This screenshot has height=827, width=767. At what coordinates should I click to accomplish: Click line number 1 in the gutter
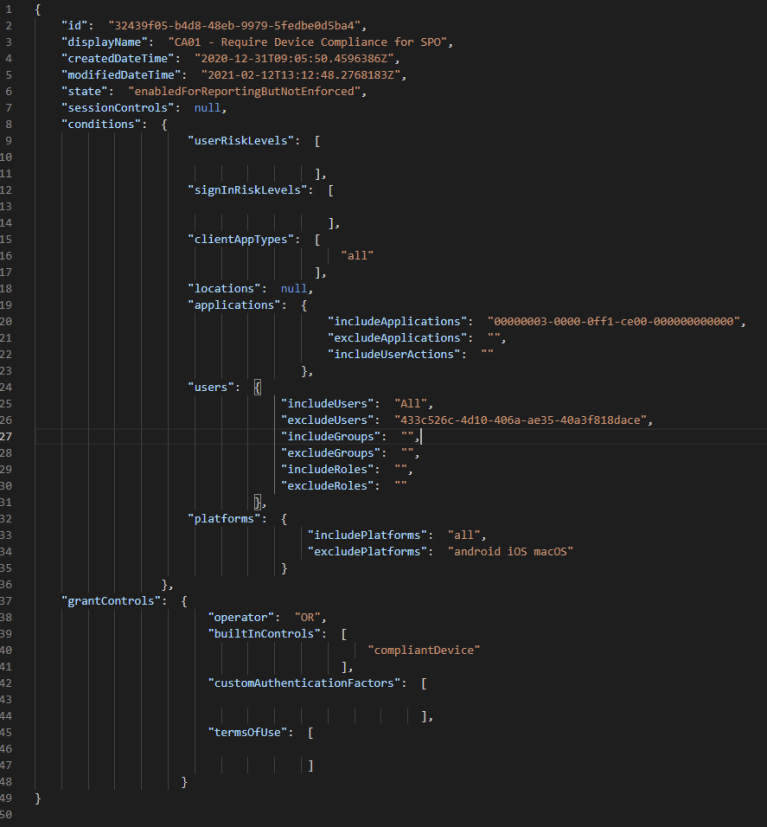point(8,9)
